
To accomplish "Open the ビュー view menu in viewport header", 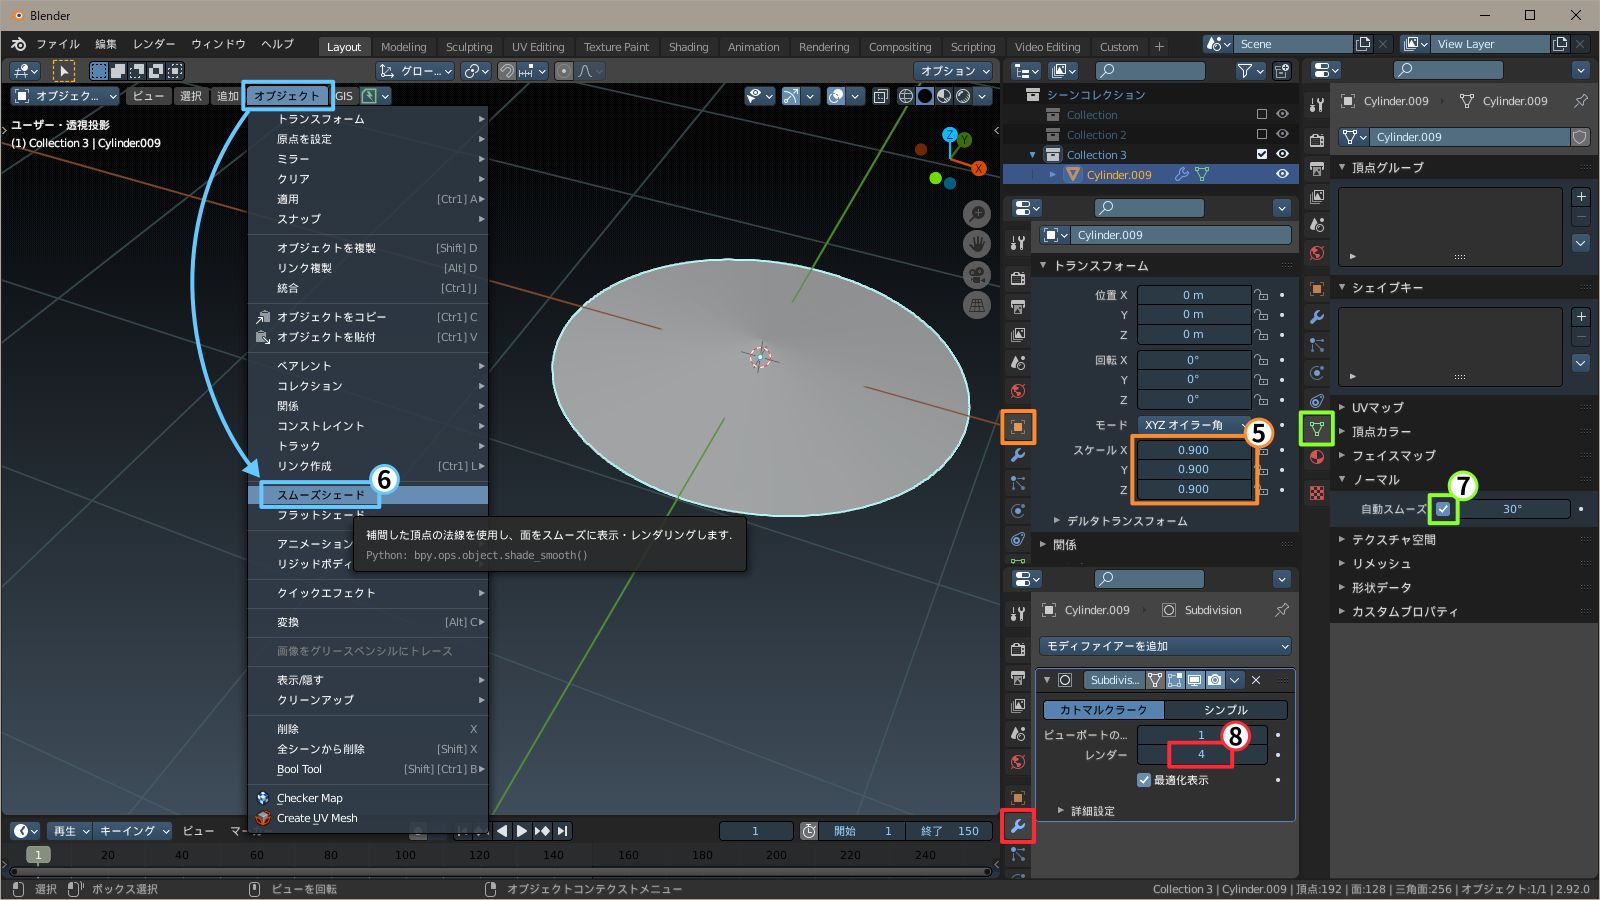I will pyautogui.click(x=148, y=96).
